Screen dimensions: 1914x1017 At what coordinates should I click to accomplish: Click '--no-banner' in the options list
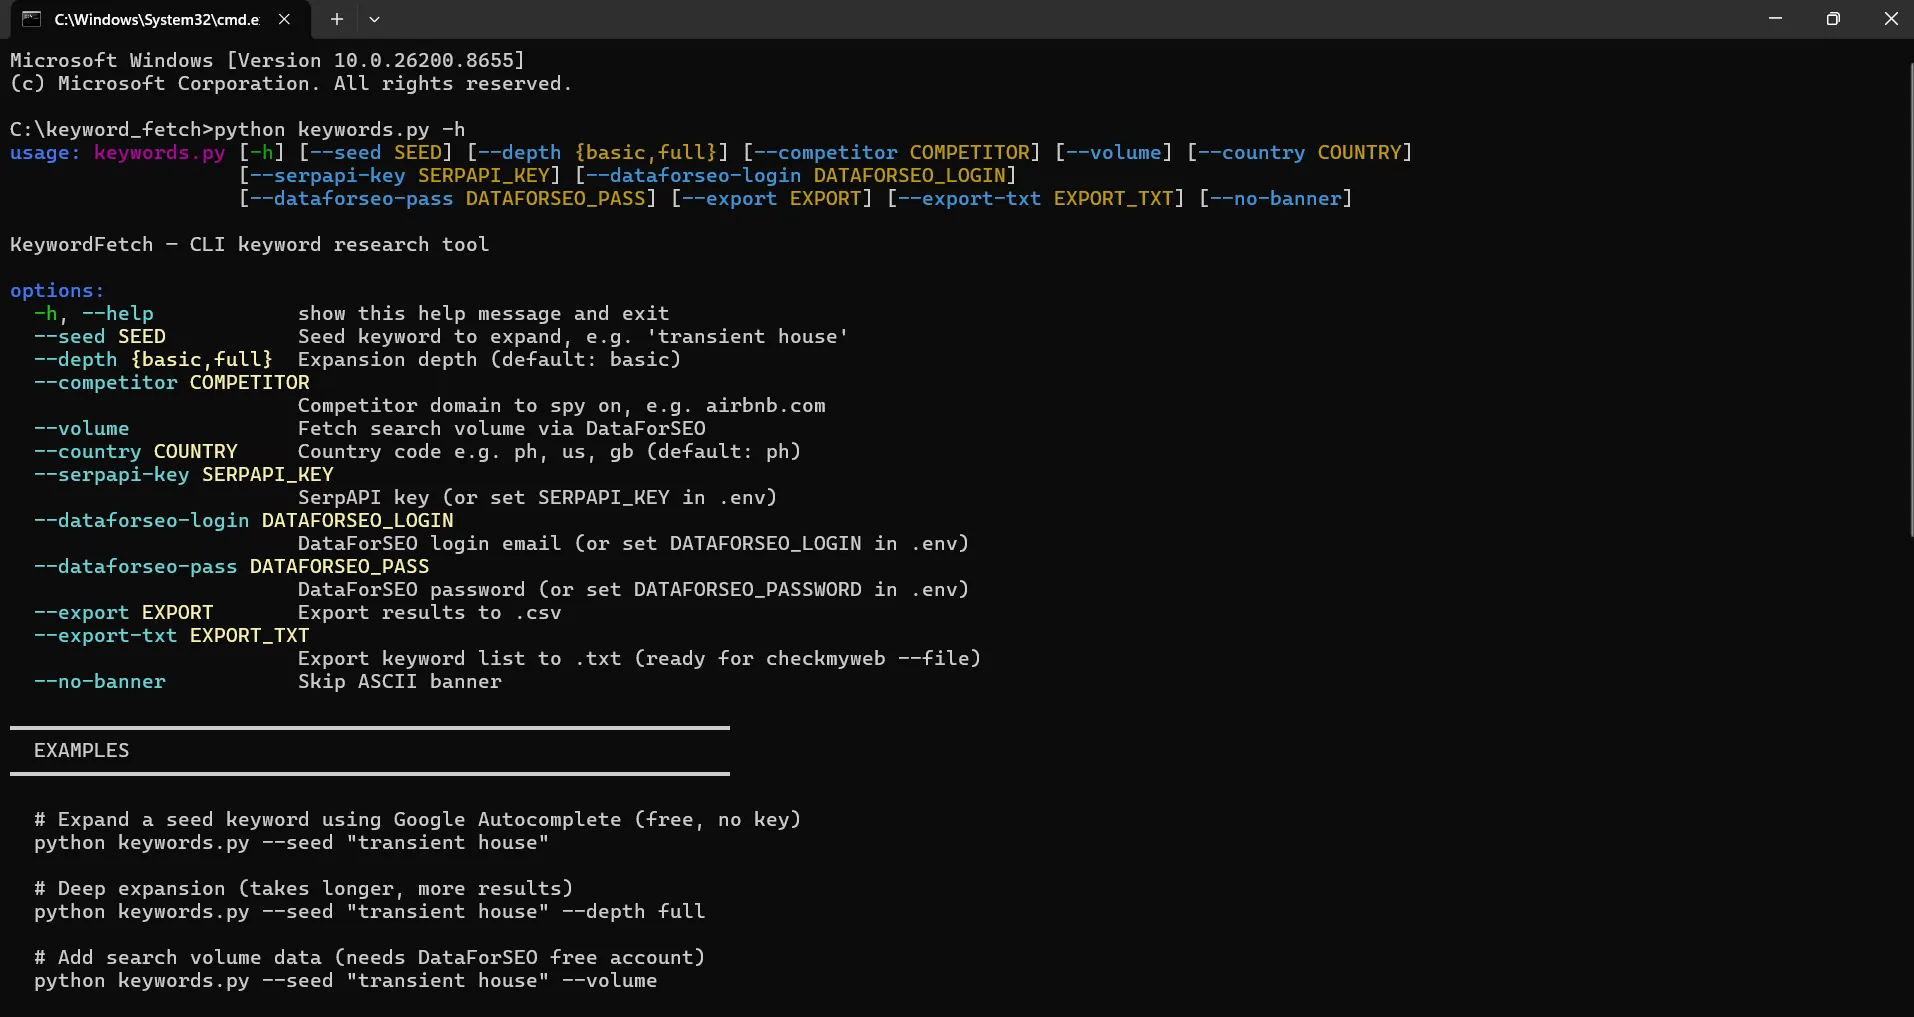pyautogui.click(x=100, y=682)
